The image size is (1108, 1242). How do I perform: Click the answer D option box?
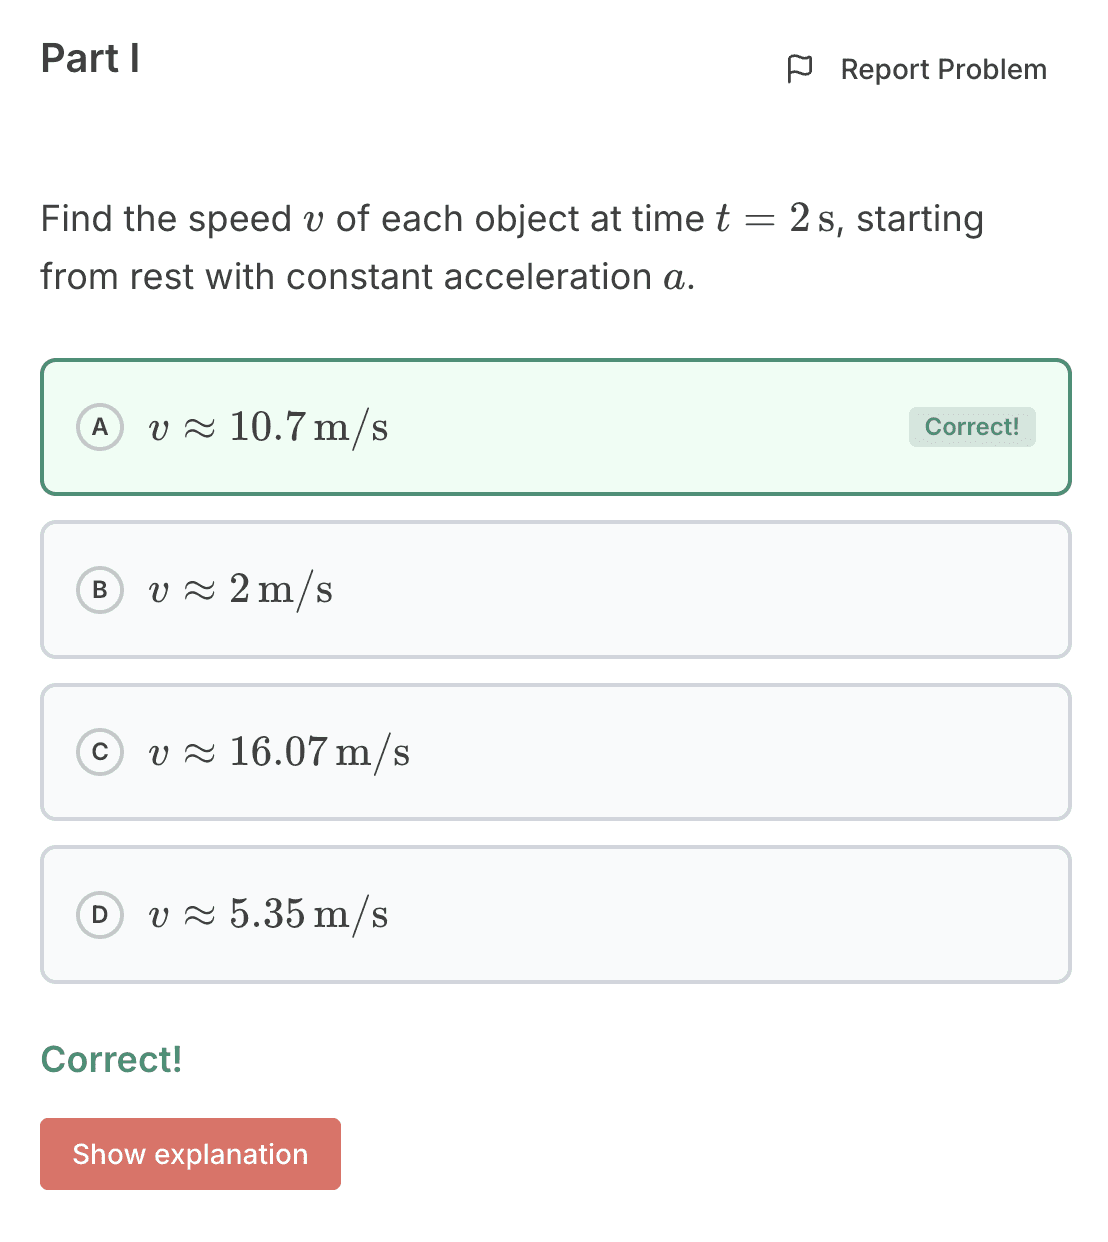click(x=554, y=915)
